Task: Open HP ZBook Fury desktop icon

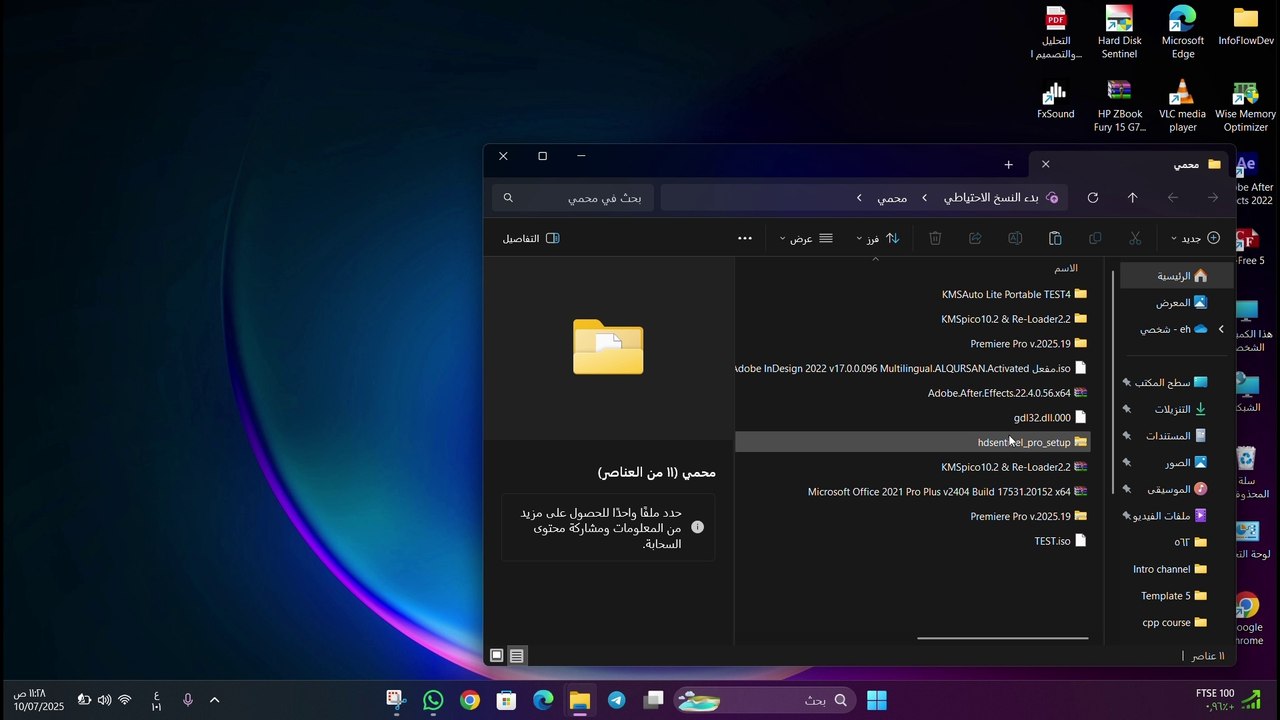Action: tap(1119, 106)
